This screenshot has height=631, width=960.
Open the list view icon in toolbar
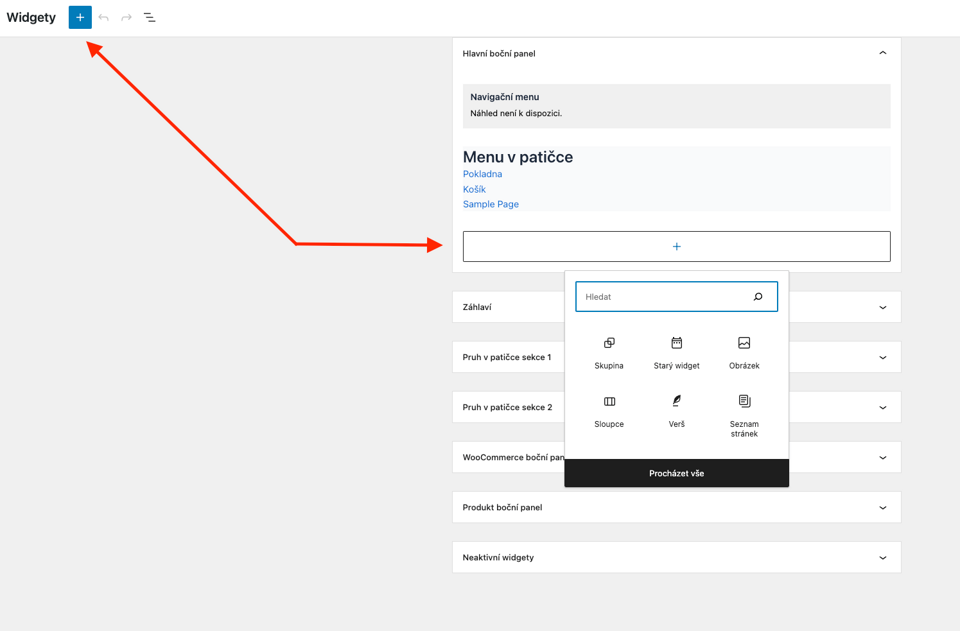[x=149, y=18]
